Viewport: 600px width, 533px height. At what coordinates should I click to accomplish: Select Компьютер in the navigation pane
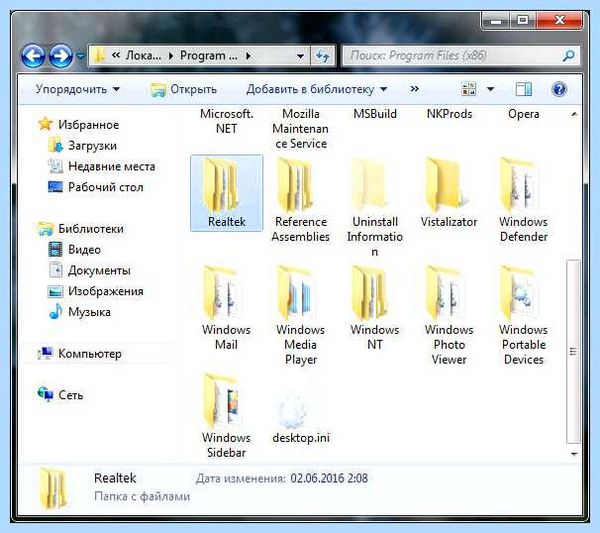[x=80, y=354]
